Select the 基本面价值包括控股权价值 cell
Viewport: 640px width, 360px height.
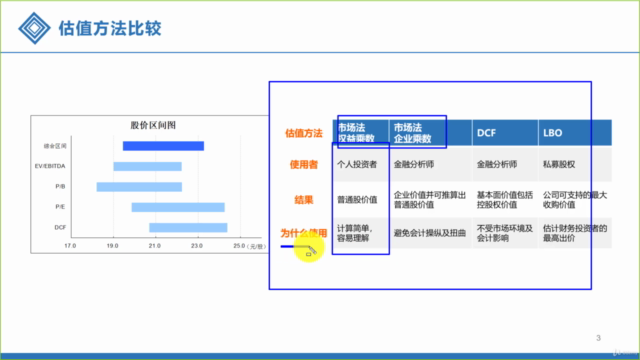[x=505, y=200]
